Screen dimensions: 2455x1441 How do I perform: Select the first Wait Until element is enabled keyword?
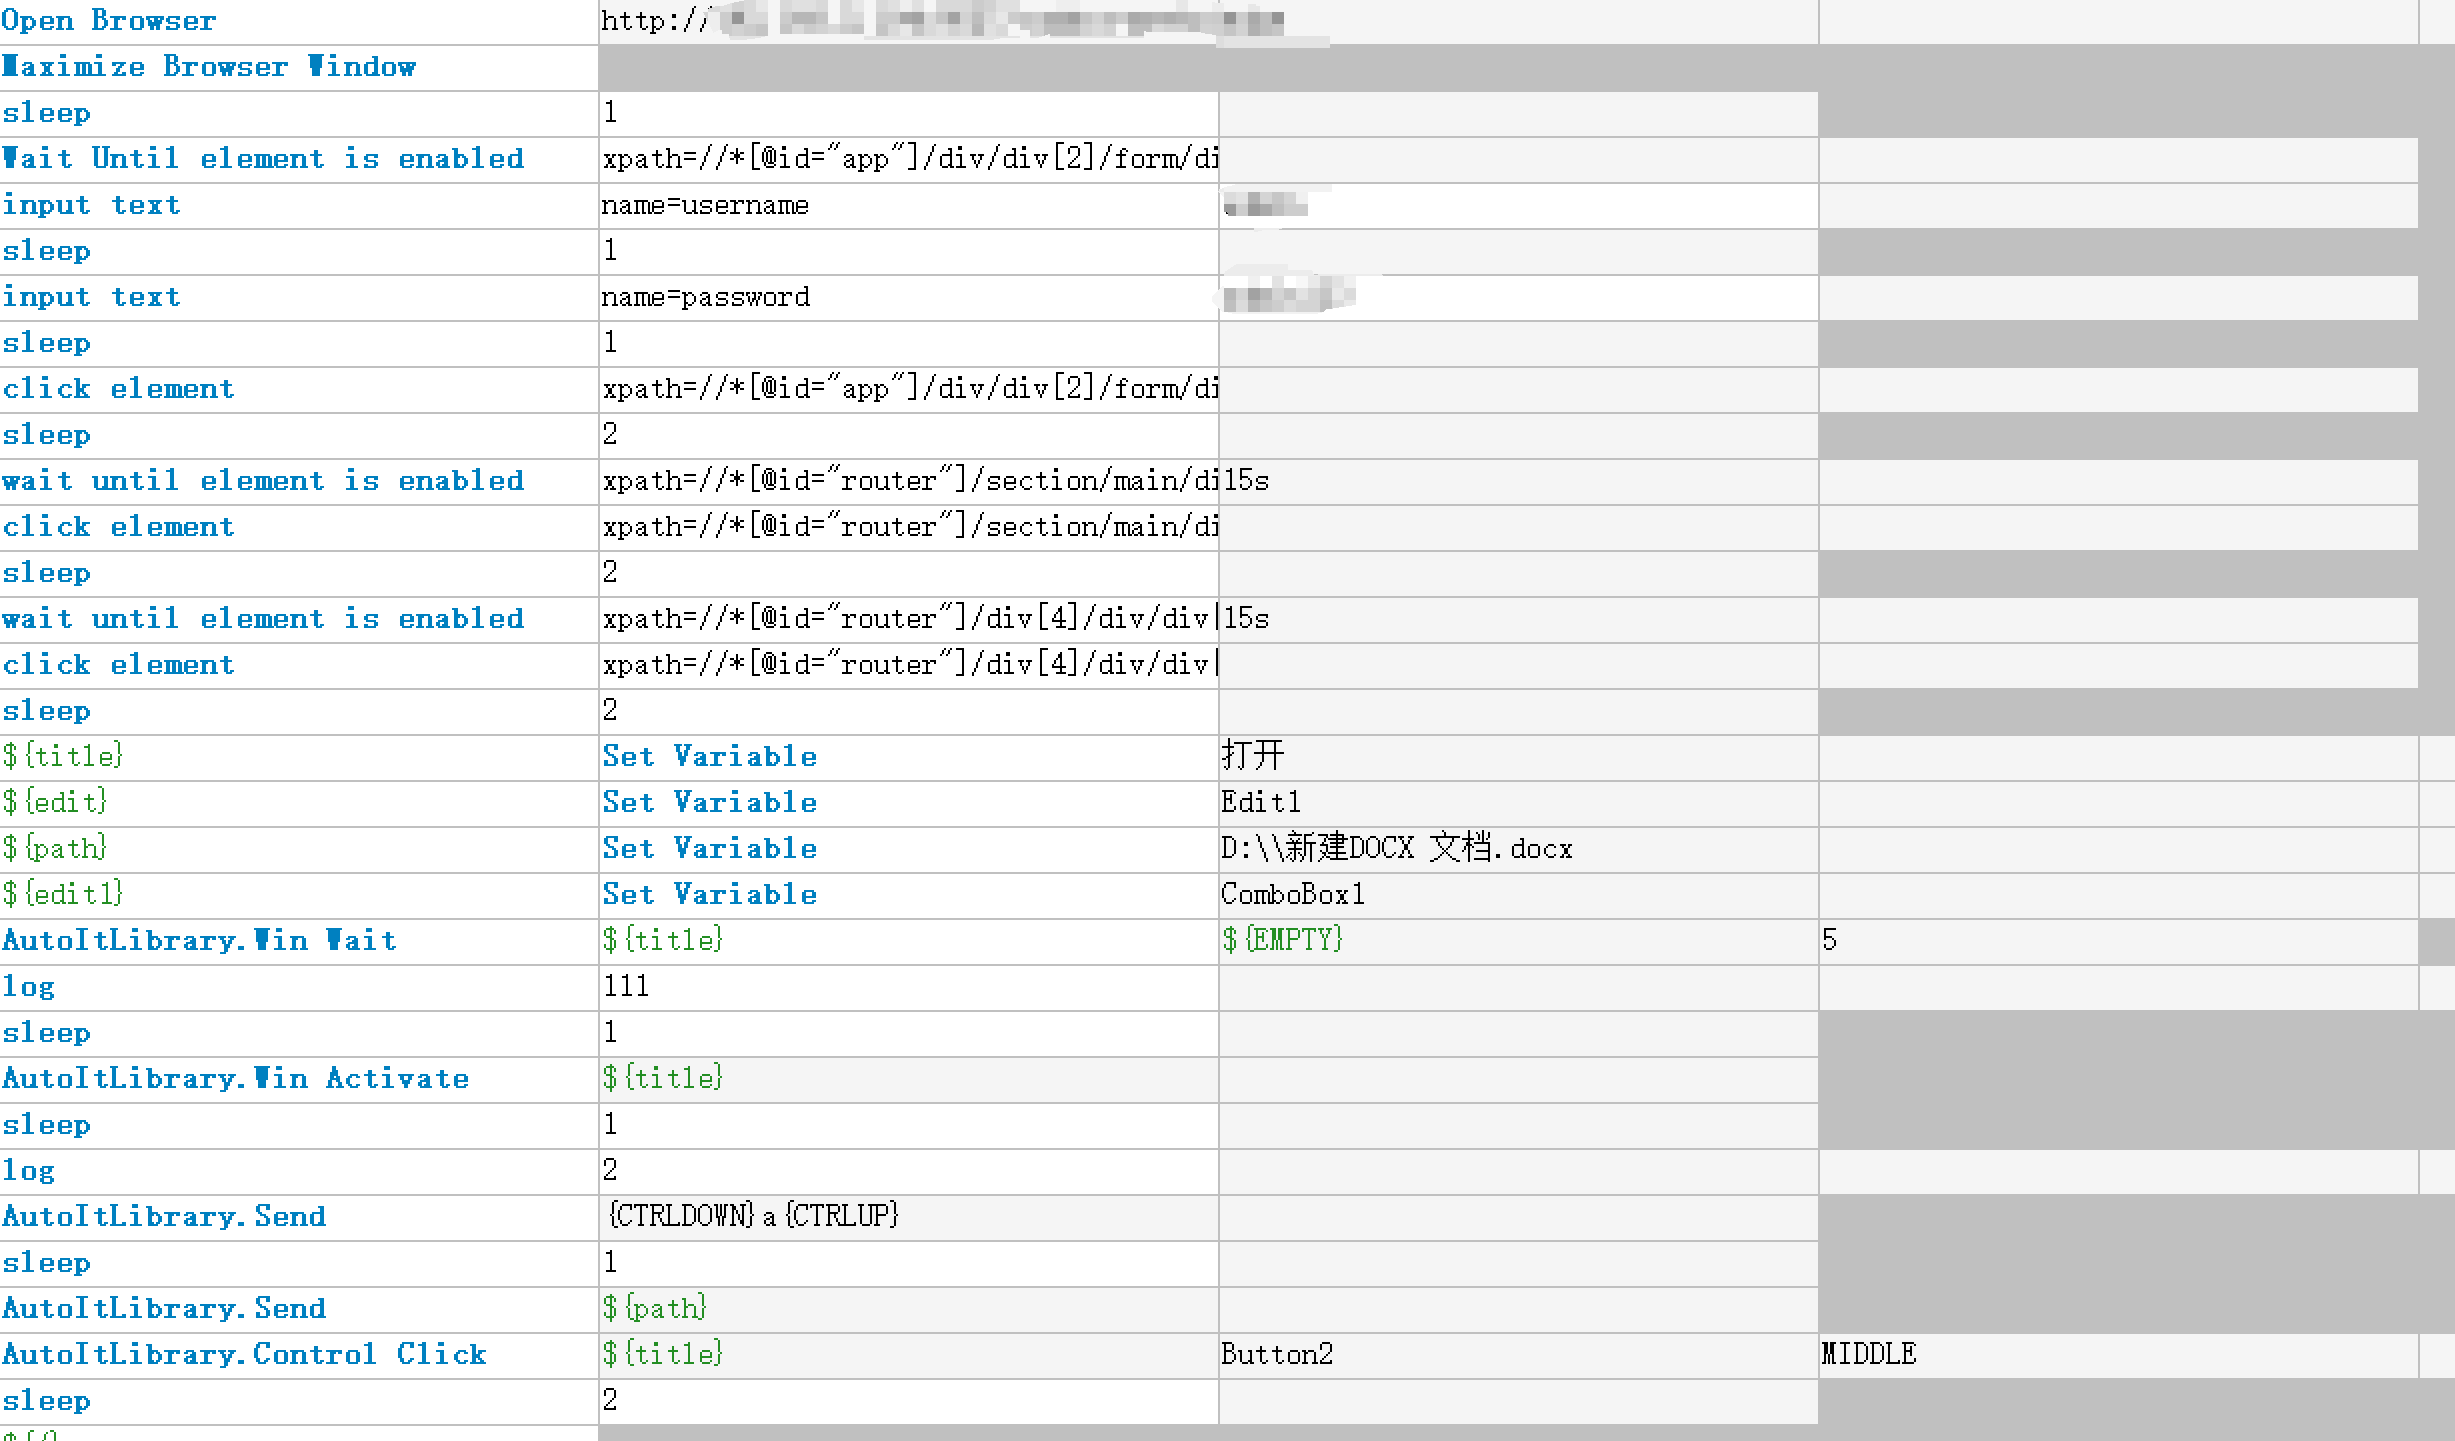pos(262,159)
